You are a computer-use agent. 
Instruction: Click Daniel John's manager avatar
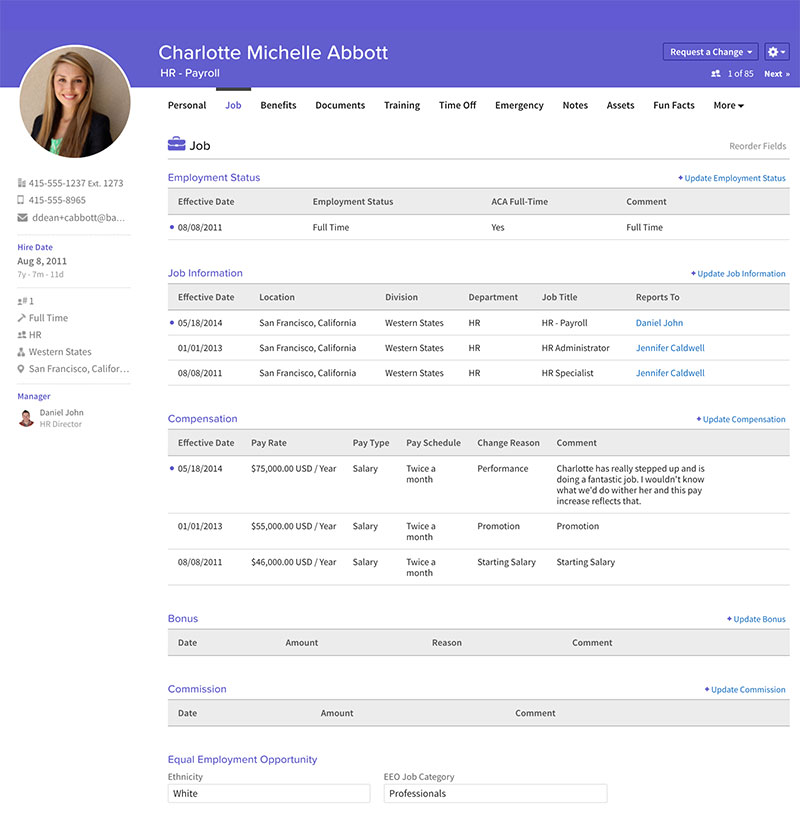[x=26, y=418]
